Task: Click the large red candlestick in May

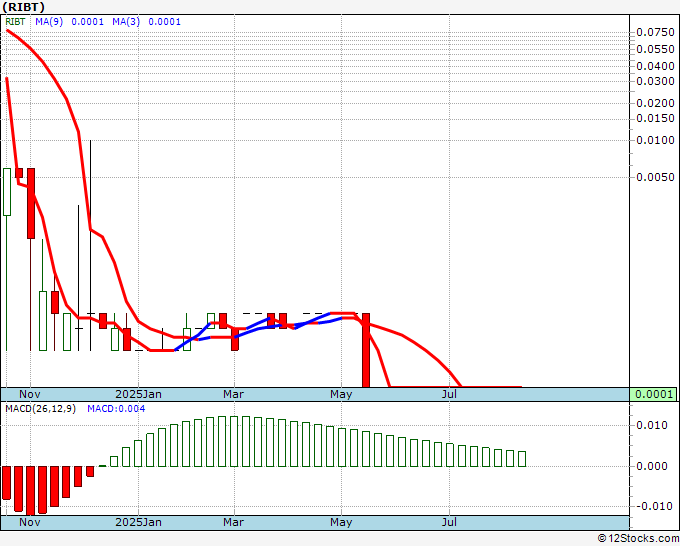Action: 366,350
